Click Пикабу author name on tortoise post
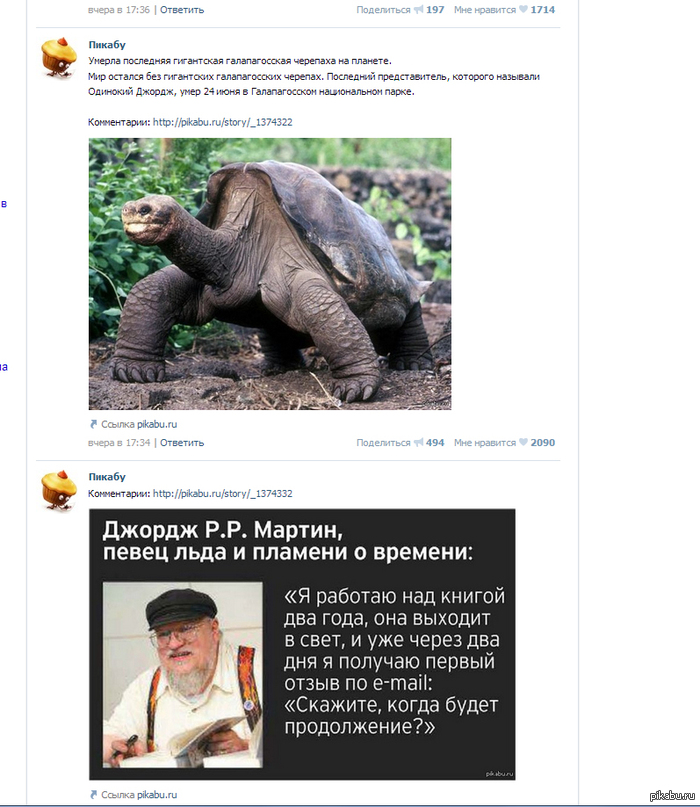The width and height of the screenshot is (700, 807). pos(107,45)
